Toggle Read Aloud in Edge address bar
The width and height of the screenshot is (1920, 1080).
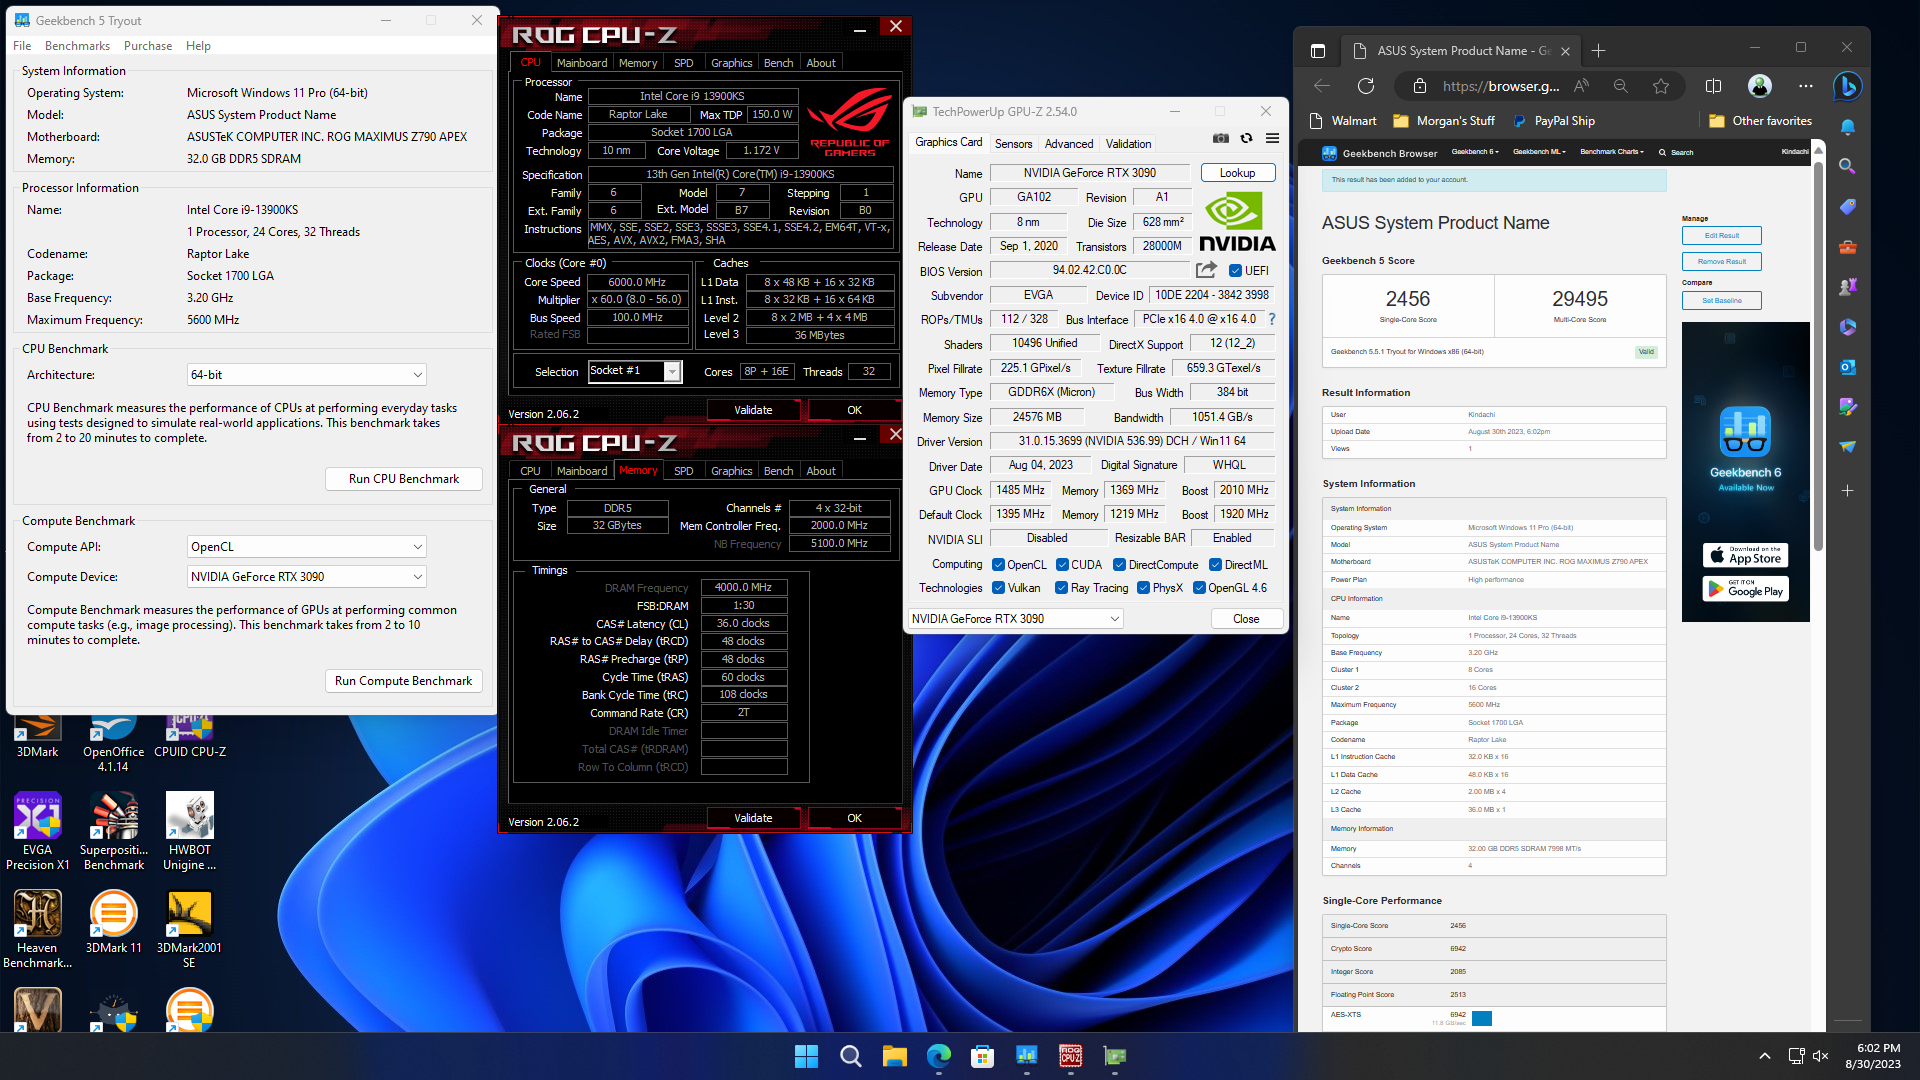(1581, 86)
